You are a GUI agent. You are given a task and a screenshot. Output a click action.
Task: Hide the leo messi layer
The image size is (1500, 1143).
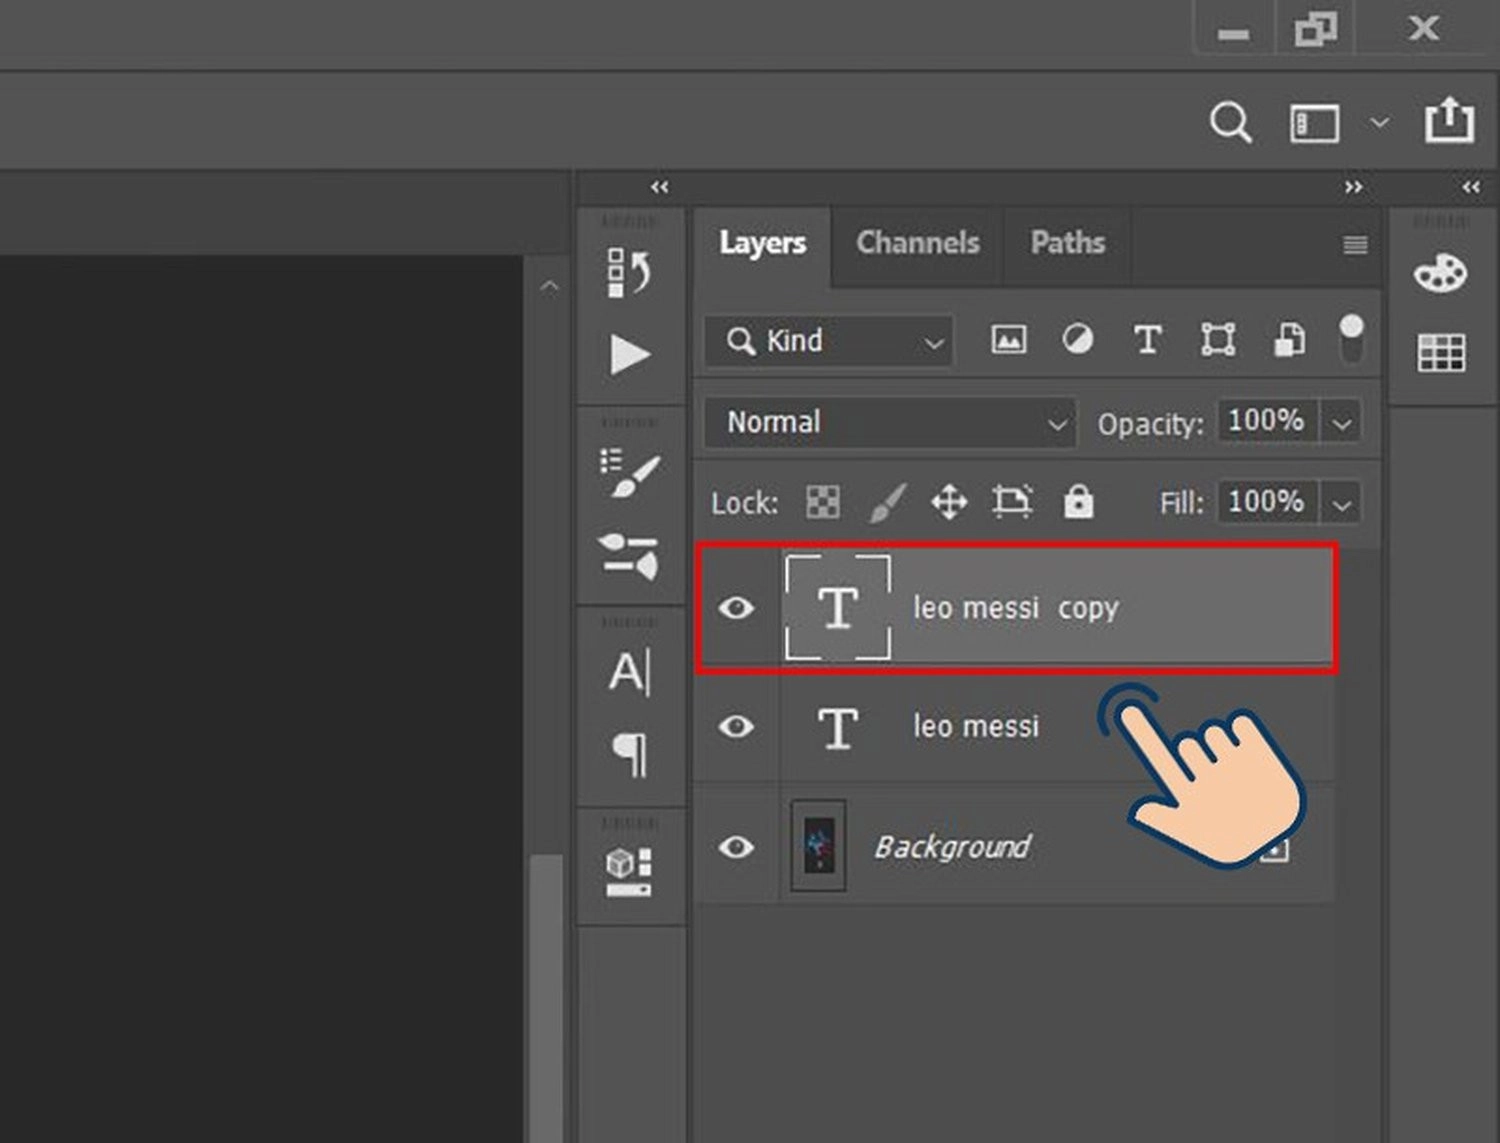pos(736,726)
